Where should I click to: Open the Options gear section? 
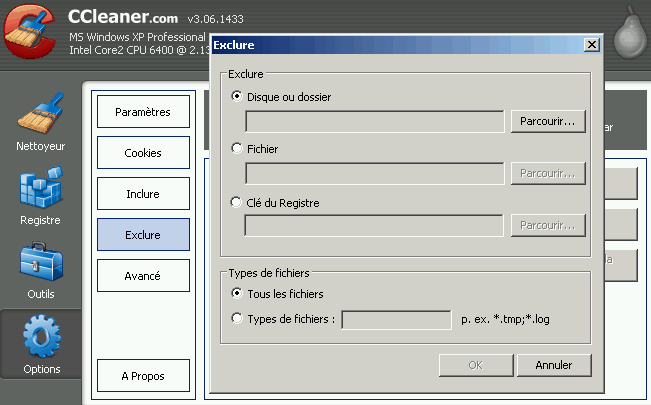[41, 344]
